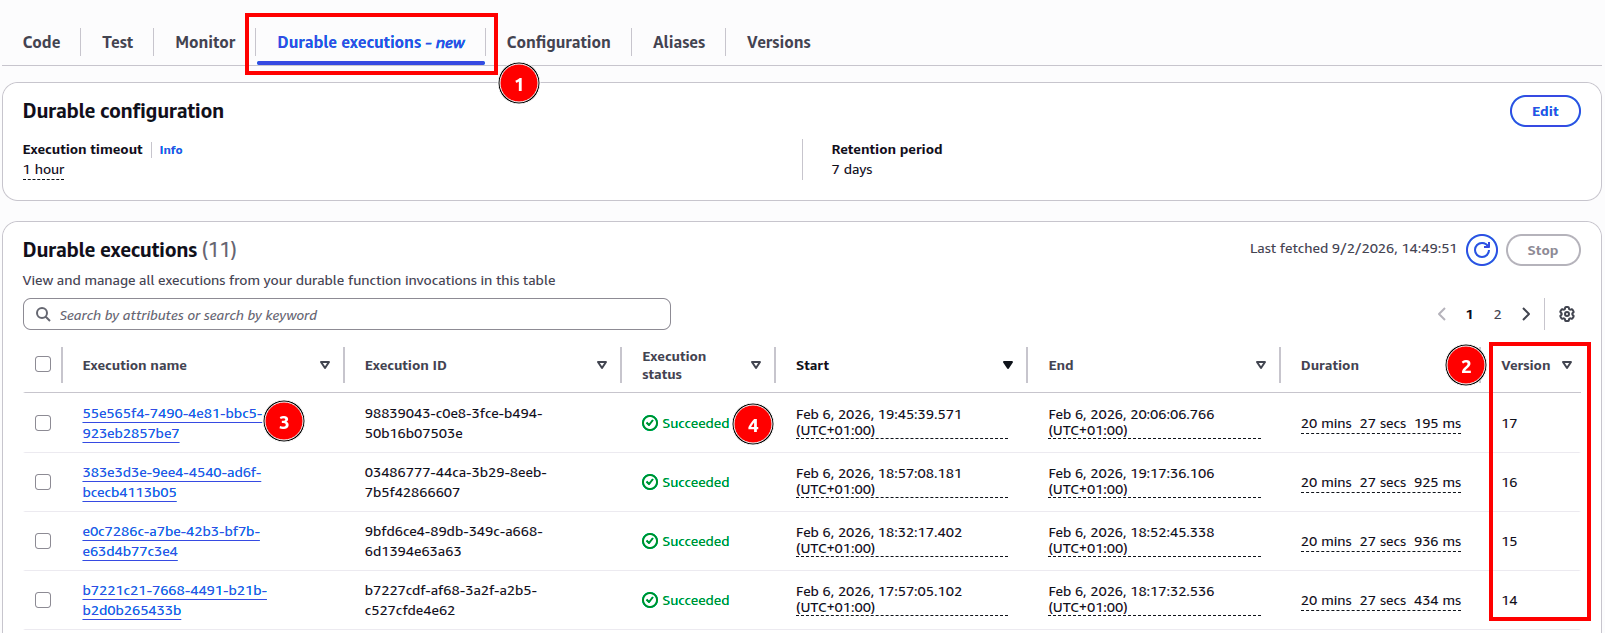This screenshot has height=633, width=1605.
Task: Refresh the durable executions list
Action: click(x=1481, y=250)
